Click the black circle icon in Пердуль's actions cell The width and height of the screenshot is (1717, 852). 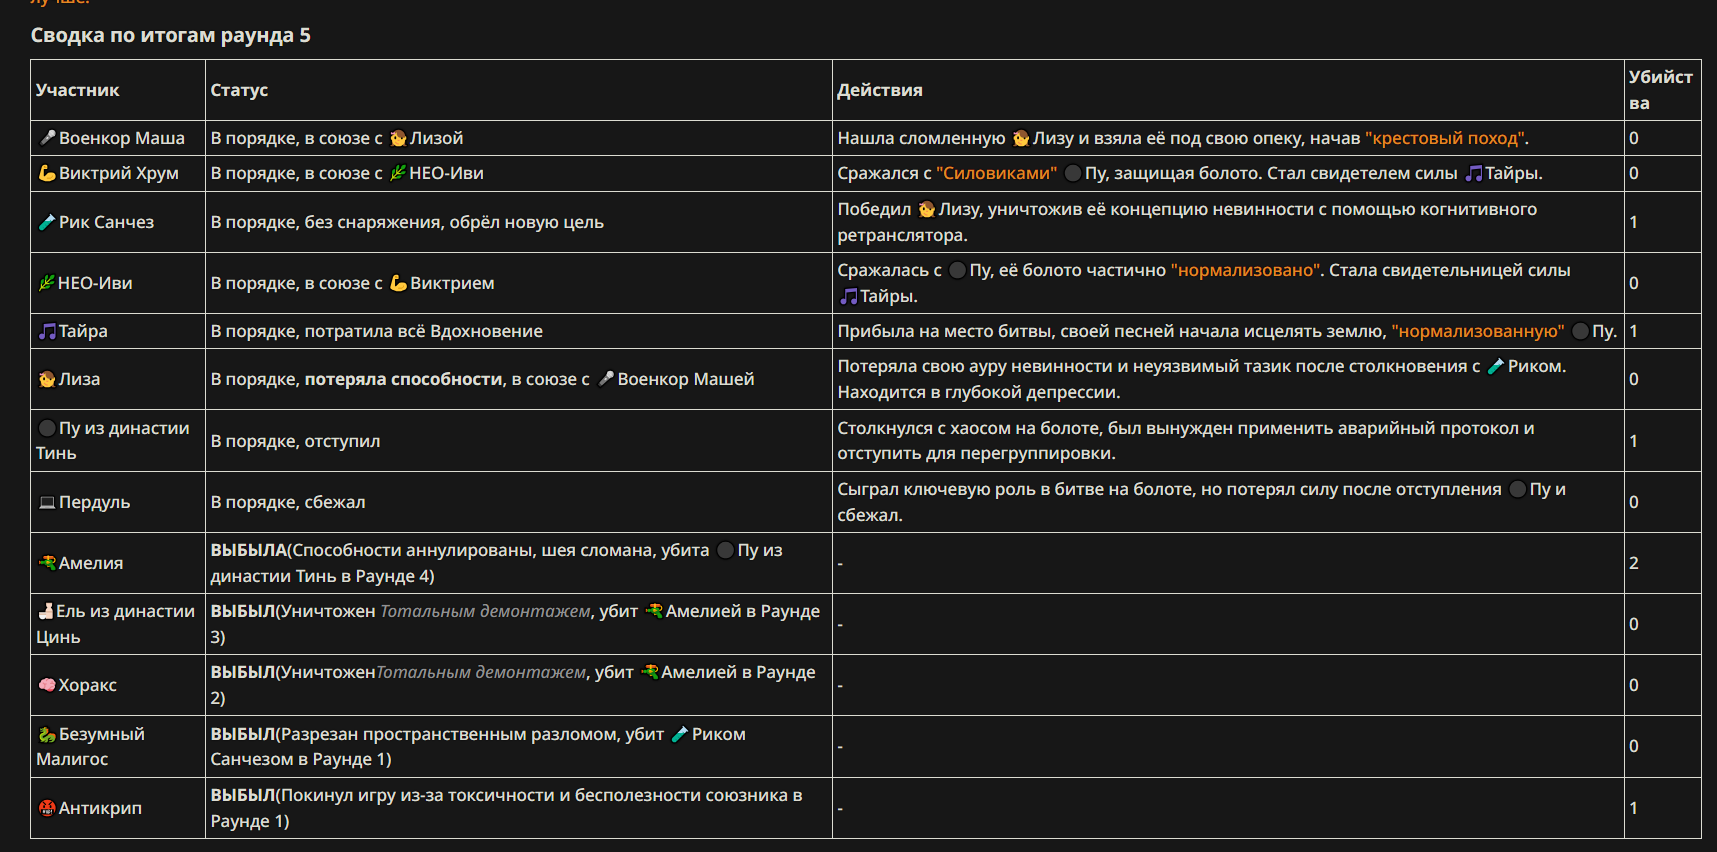pos(1518,489)
